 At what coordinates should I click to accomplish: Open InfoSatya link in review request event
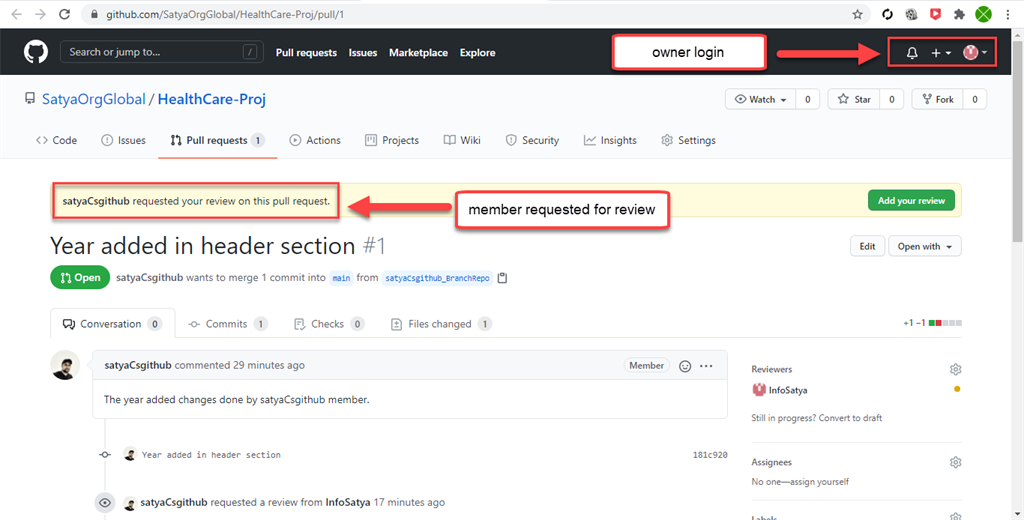348,502
